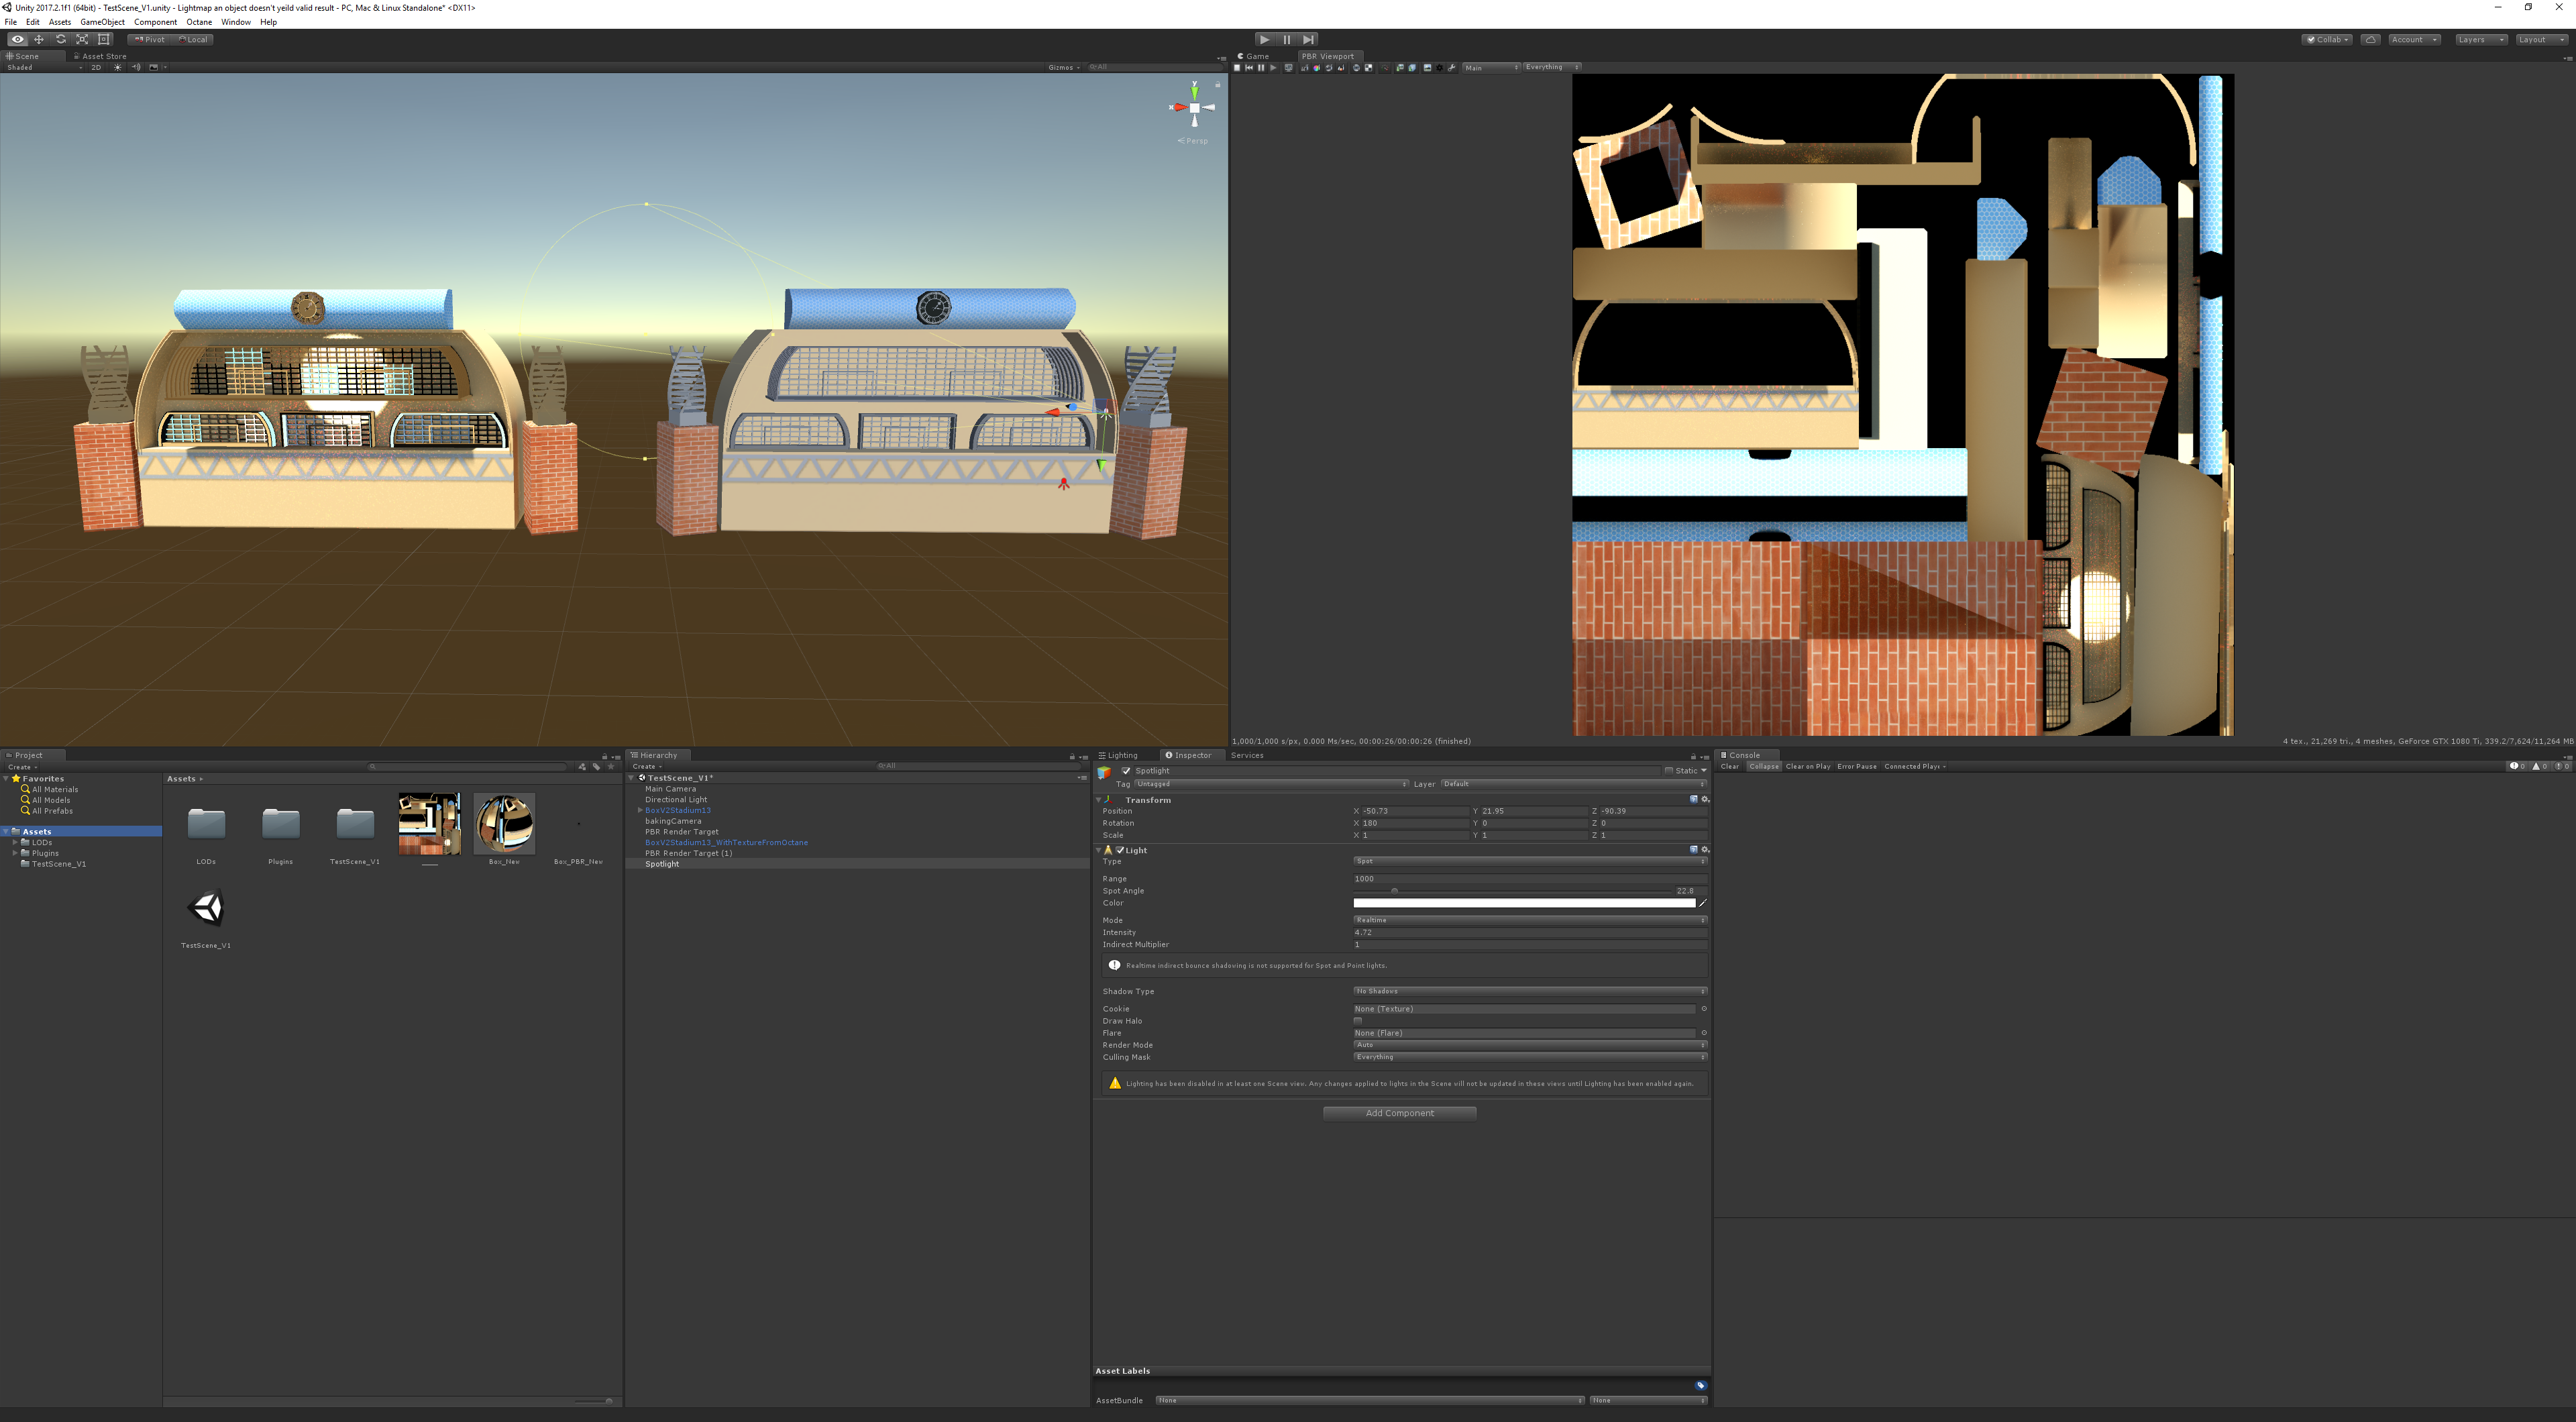Open PBR Viewport wrench settings icon
2576x1422 pixels.
(x=1452, y=68)
